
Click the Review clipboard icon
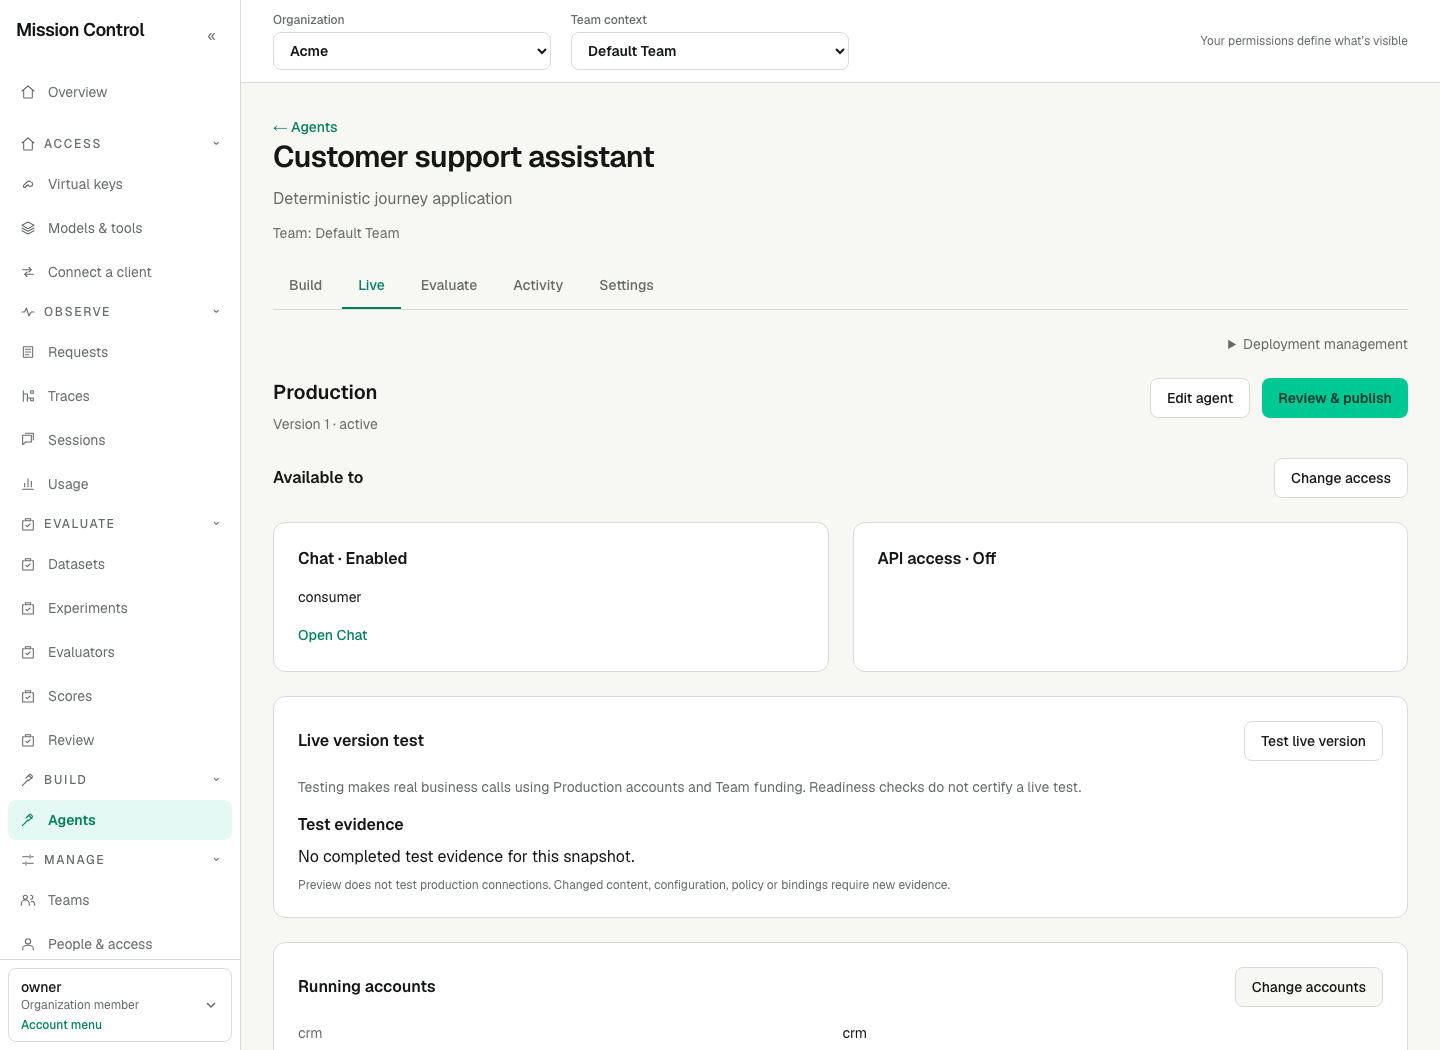(x=28, y=740)
